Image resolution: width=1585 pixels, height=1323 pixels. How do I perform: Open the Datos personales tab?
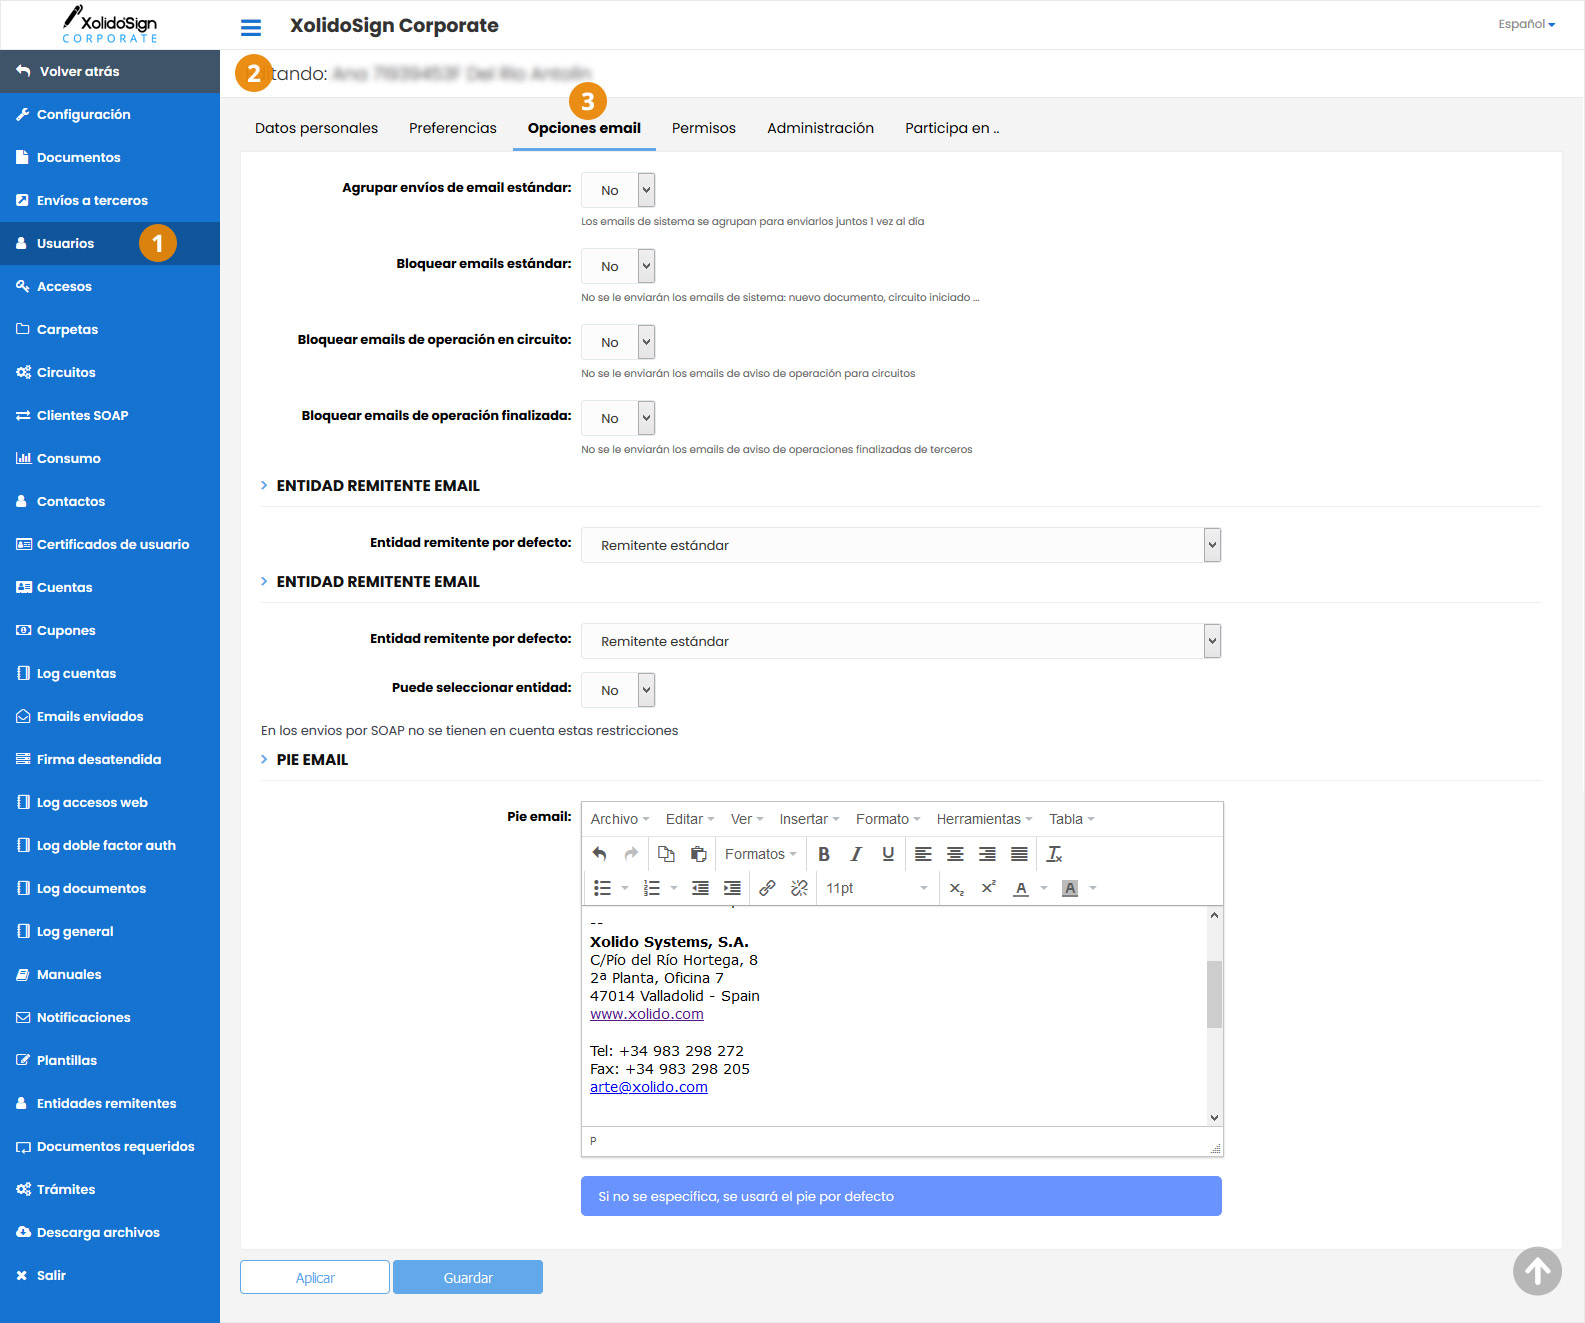[316, 128]
